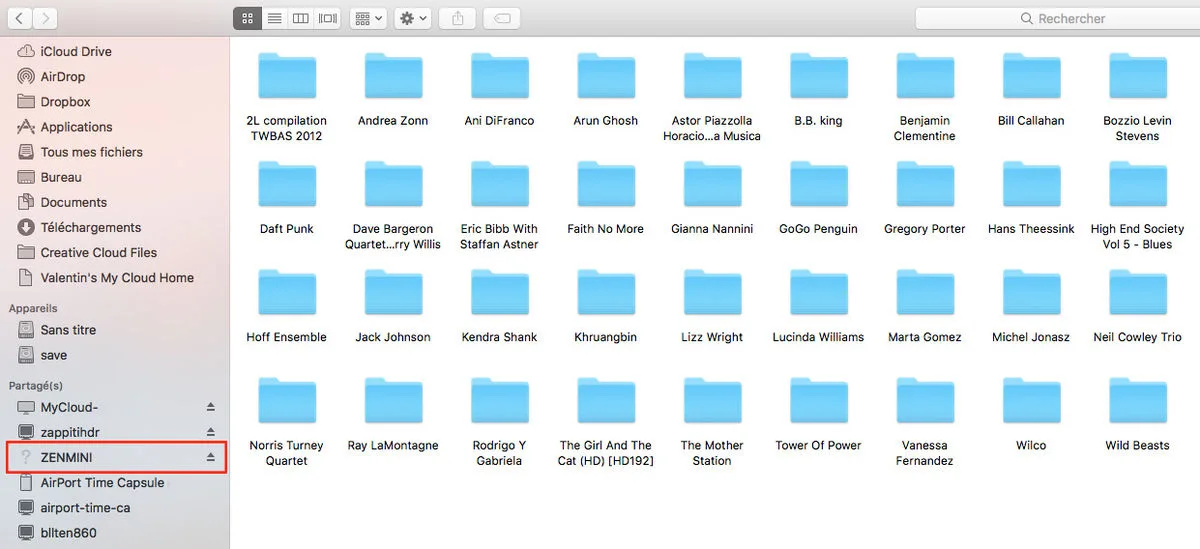Screen dimensions: 1200x549
Task: Switch to icon view mode
Action: point(248,18)
